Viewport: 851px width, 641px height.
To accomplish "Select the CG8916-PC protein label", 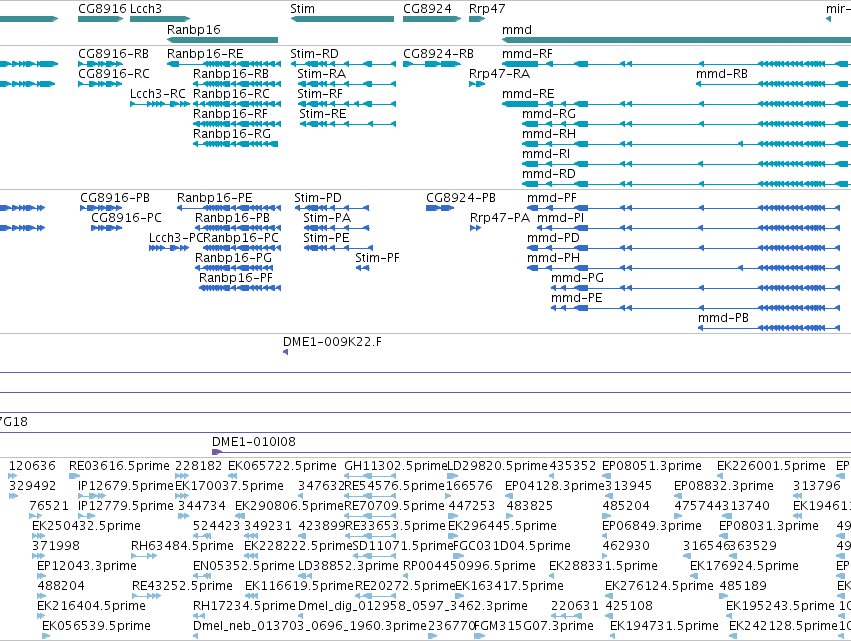I will pos(126,218).
